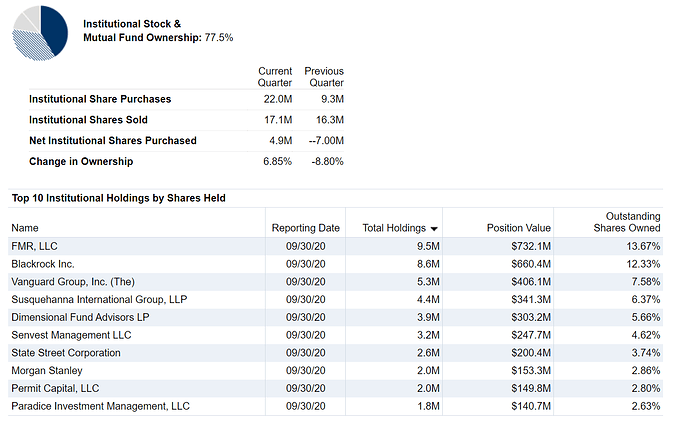Select Susquehanna International Group, LLP
The image size is (690, 434).
pos(99,299)
